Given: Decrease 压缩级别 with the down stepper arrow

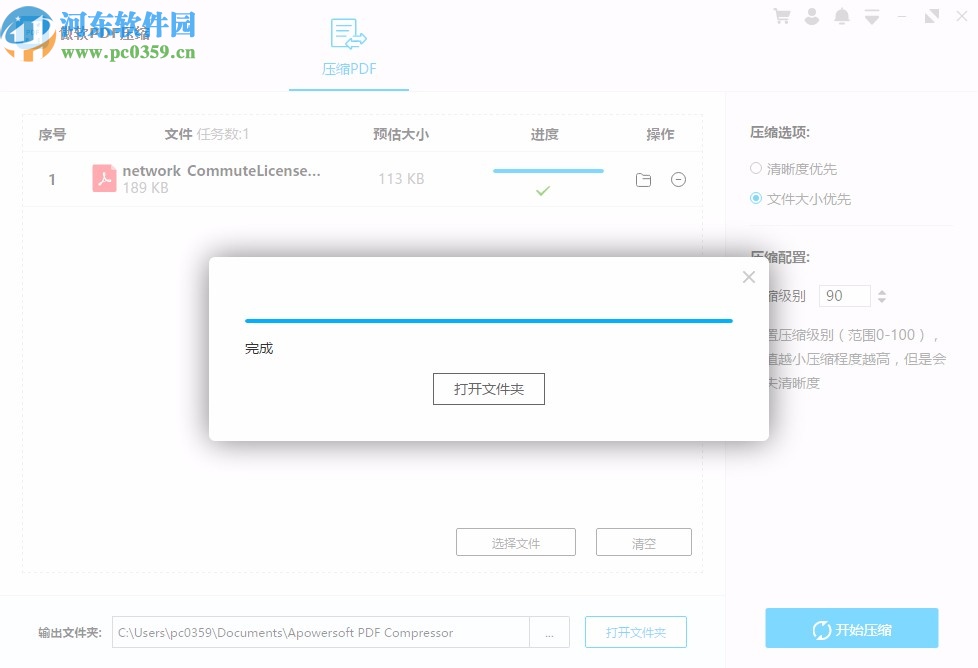Looking at the screenshot, I should click(881, 301).
